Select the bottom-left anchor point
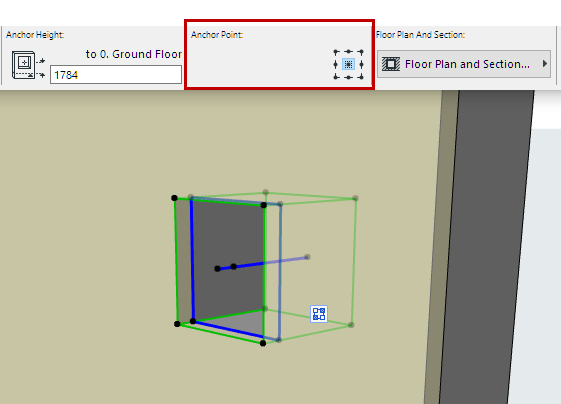The image size is (561, 404). pyautogui.click(x=336, y=77)
